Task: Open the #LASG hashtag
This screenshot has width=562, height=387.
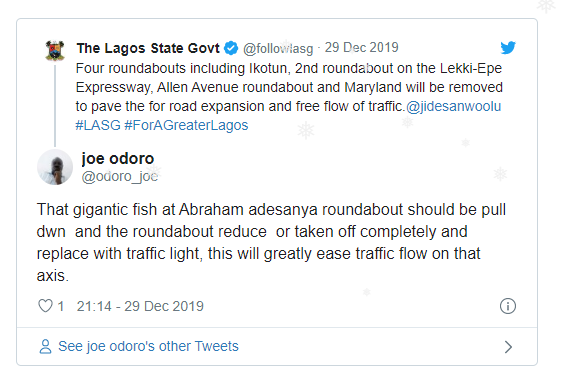Action: click(x=98, y=125)
